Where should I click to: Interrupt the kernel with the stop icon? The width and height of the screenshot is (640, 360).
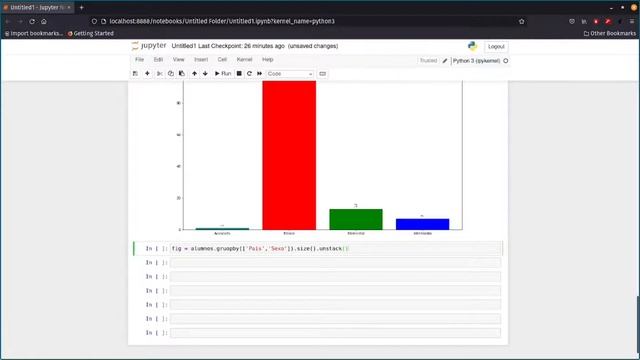(x=239, y=73)
